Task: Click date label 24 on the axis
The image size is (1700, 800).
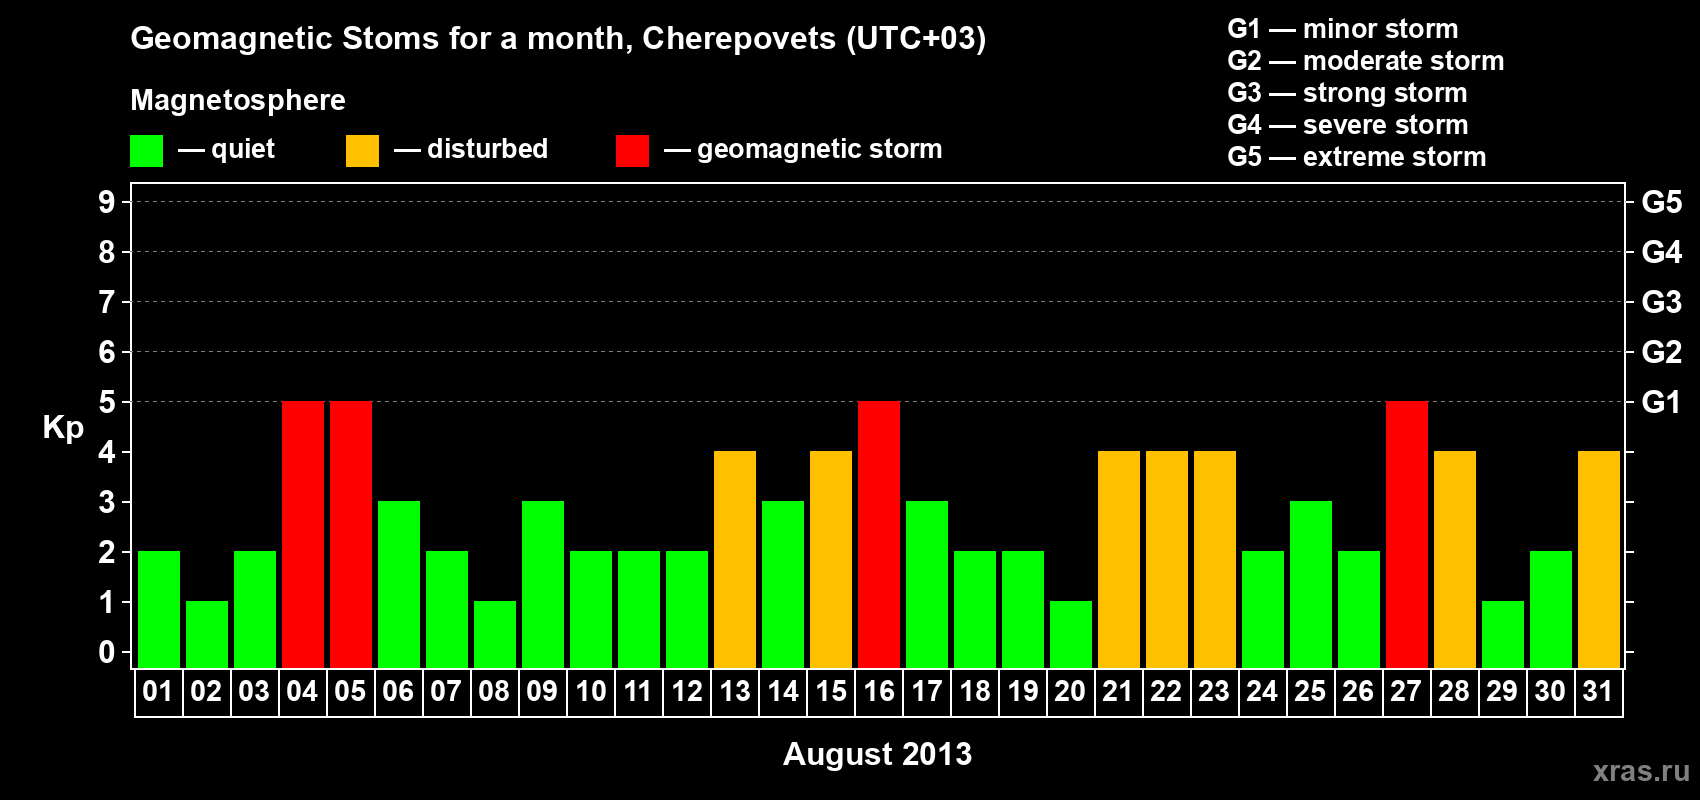Action: pos(1262,692)
